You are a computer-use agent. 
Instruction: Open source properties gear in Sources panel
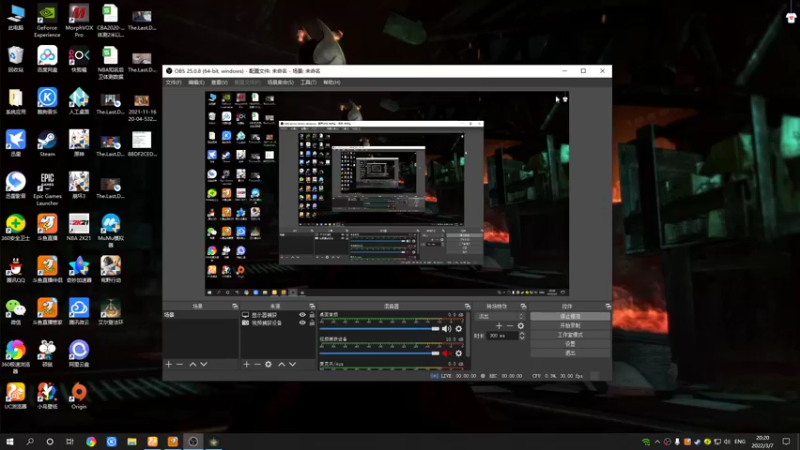(268, 364)
